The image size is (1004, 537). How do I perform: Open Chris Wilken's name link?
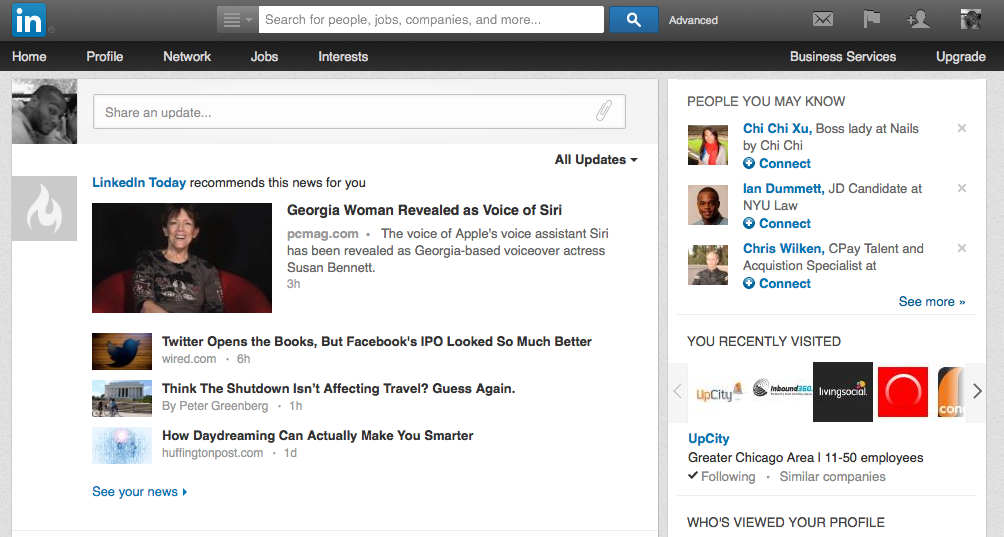pyautogui.click(x=784, y=248)
